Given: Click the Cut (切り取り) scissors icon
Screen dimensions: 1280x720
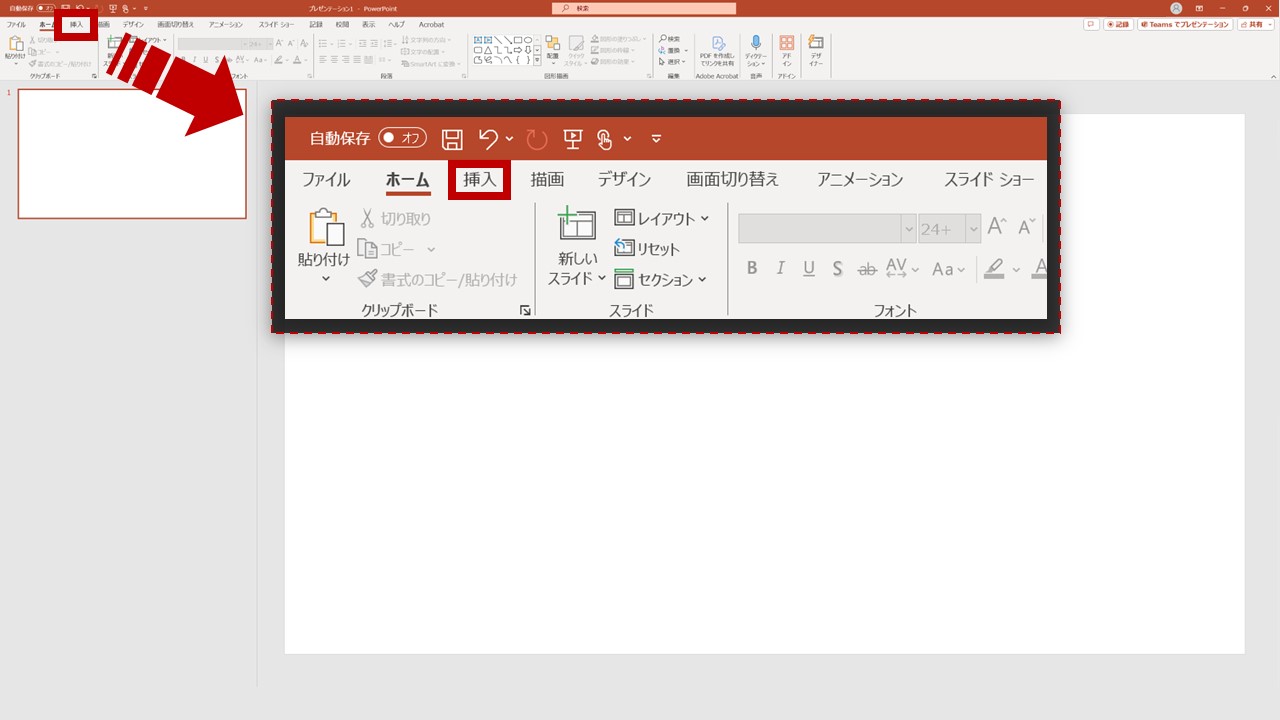Looking at the screenshot, I should (368, 217).
